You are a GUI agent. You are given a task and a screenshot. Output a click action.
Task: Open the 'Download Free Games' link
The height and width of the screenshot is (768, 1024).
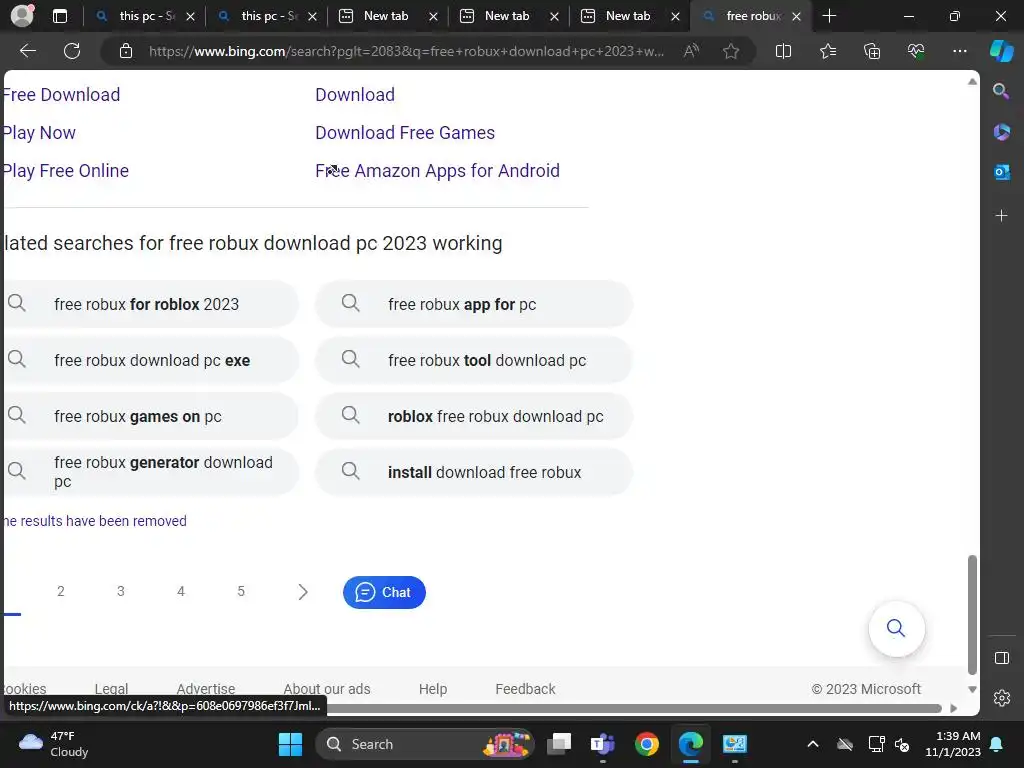pyautogui.click(x=405, y=133)
